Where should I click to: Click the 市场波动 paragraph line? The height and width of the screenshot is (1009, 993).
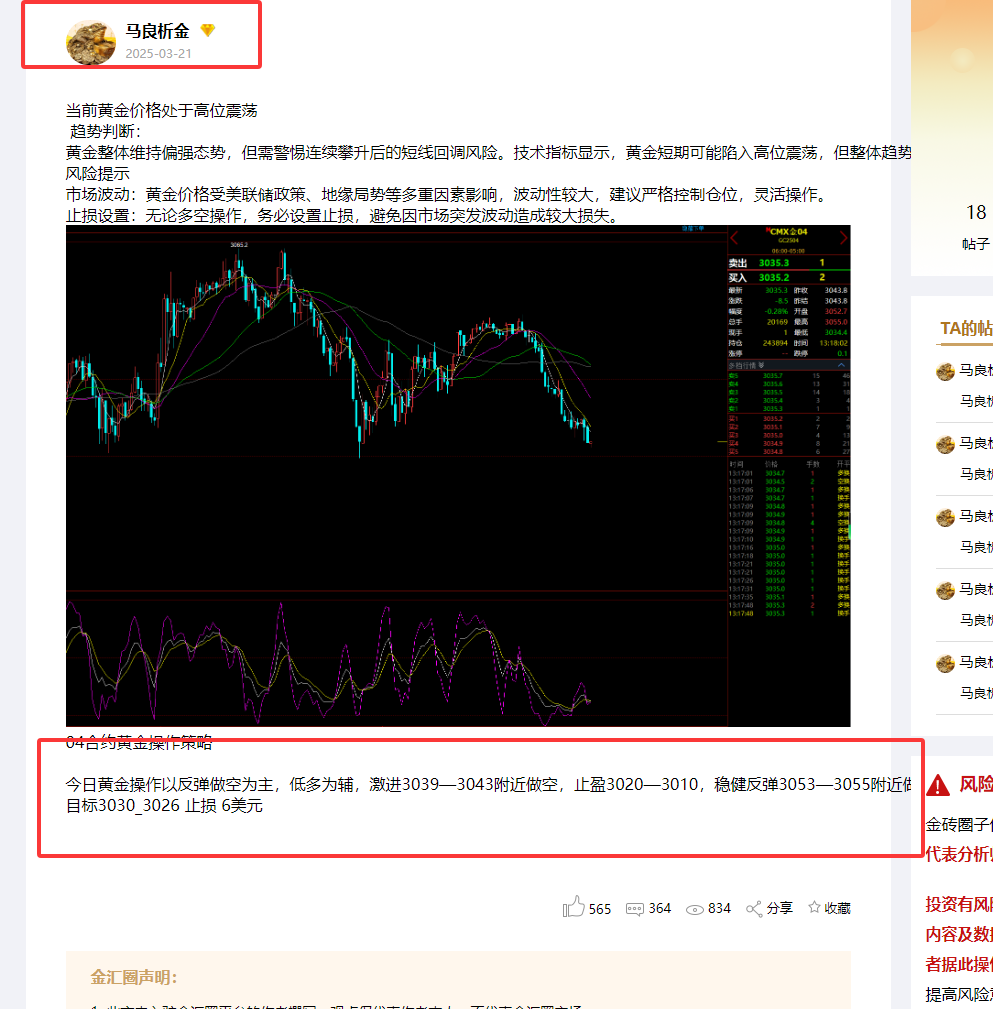click(448, 194)
